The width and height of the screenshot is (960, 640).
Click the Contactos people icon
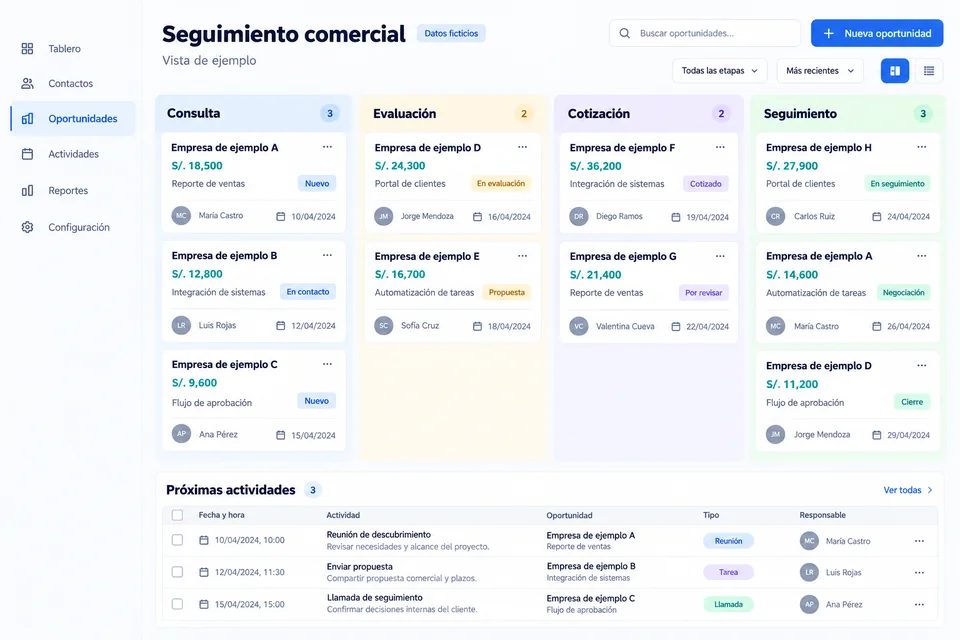(27, 83)
